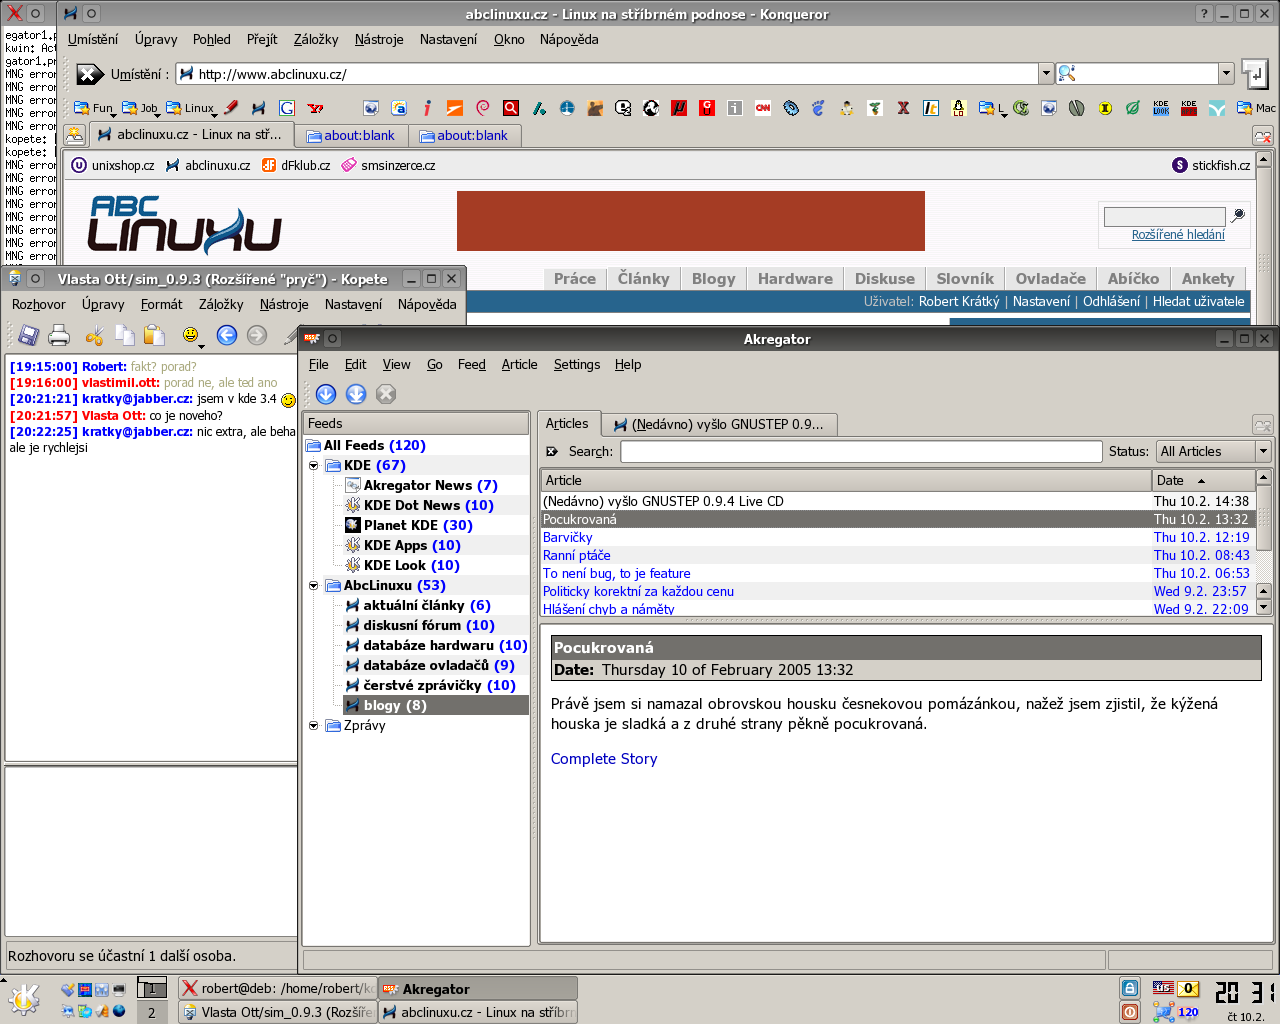Select the diskusní fórum feed
This screenshot has height=1024, width=1280.
[x=420, y=626]
